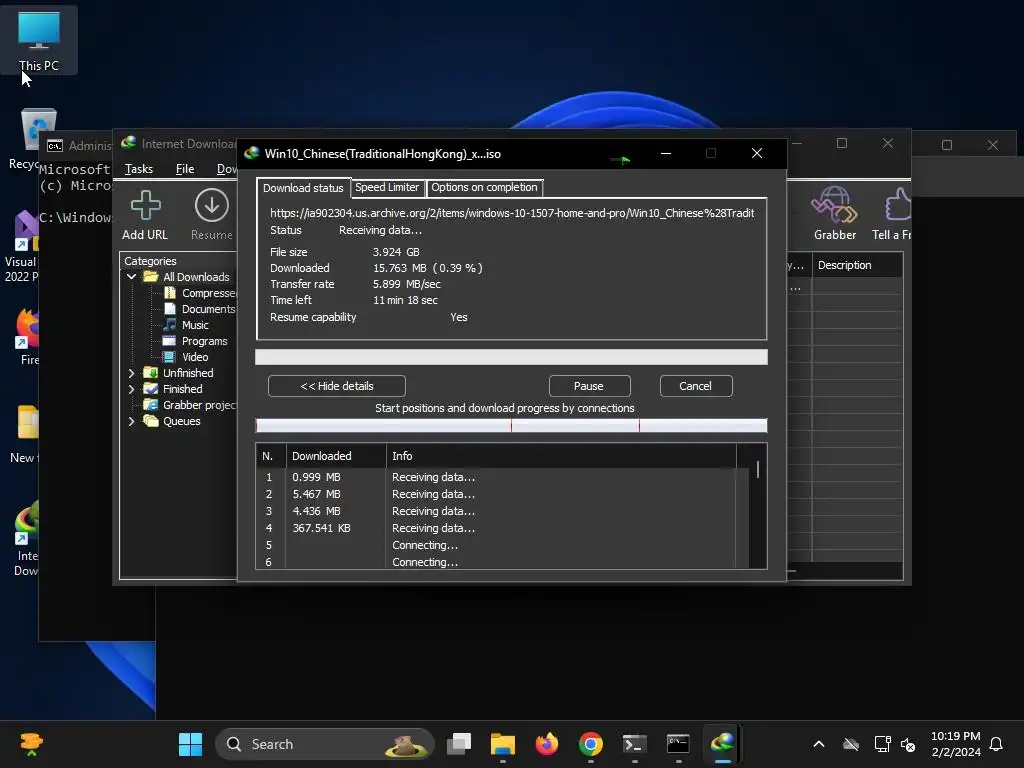Open the Grabber tool in IDM toolbar
The image size is (1024, 768).
pos(835,214)
